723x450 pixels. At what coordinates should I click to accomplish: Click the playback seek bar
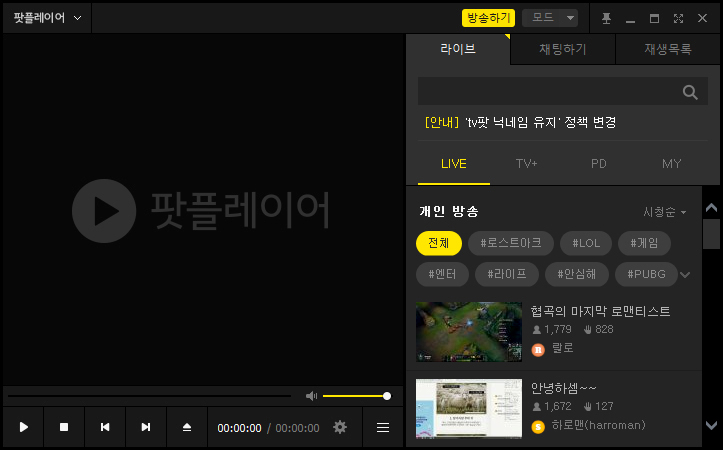point(149,396)
